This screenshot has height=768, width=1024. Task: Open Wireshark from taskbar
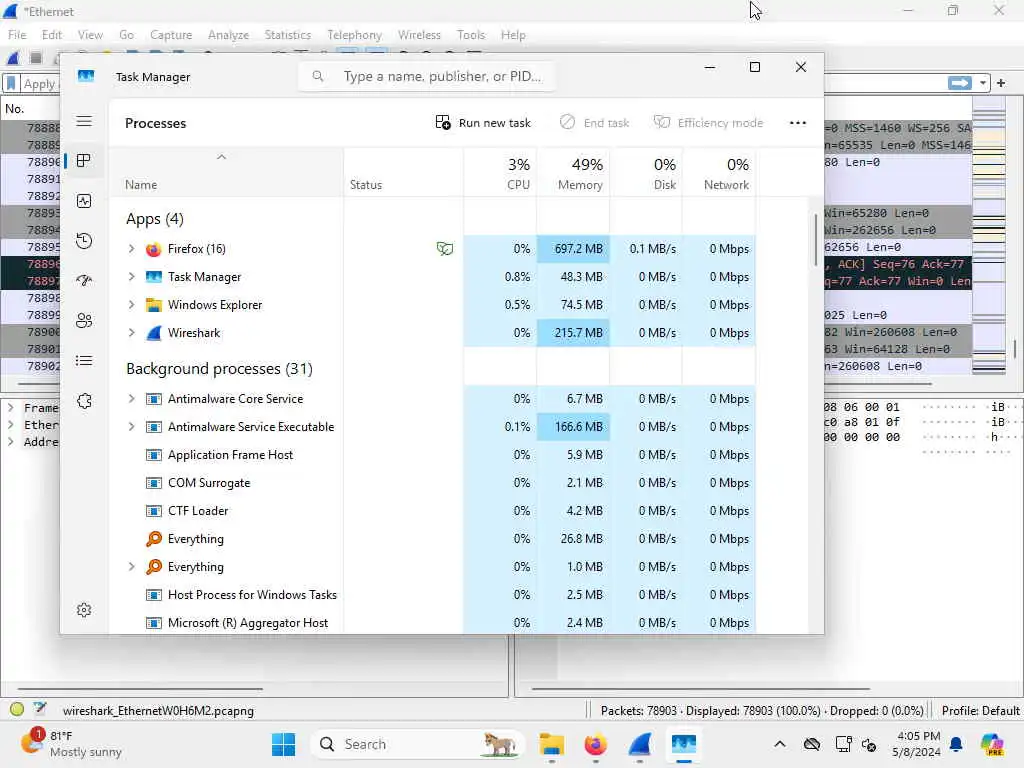coord(639,744)
